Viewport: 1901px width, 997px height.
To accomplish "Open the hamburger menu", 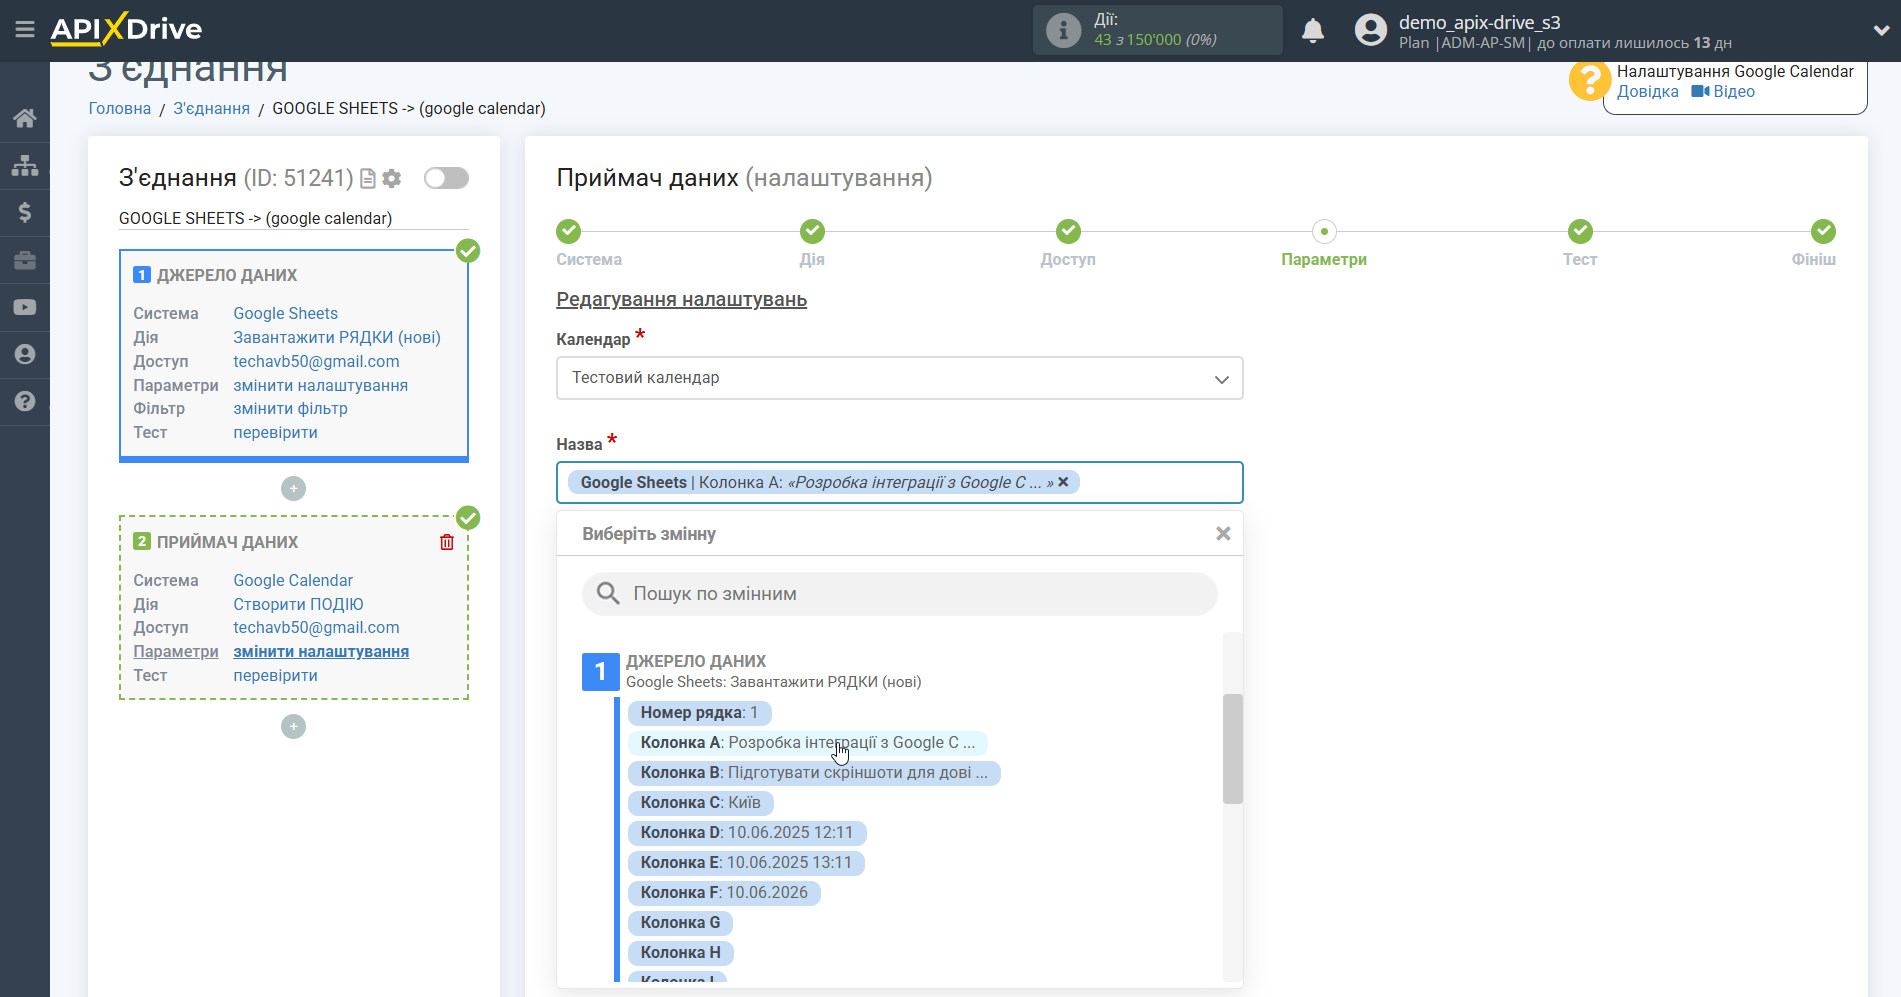I will point(25,30).
